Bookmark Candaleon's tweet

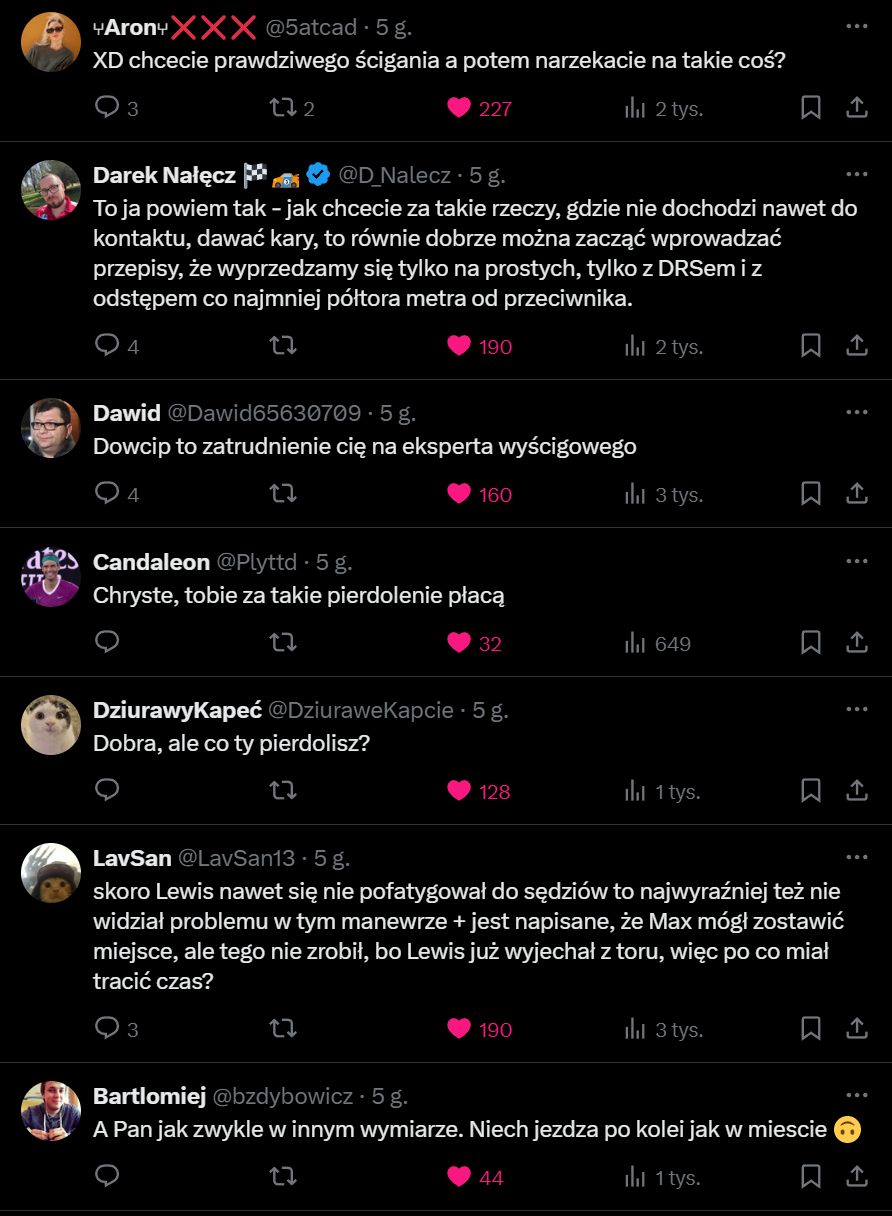coord(811,643)
